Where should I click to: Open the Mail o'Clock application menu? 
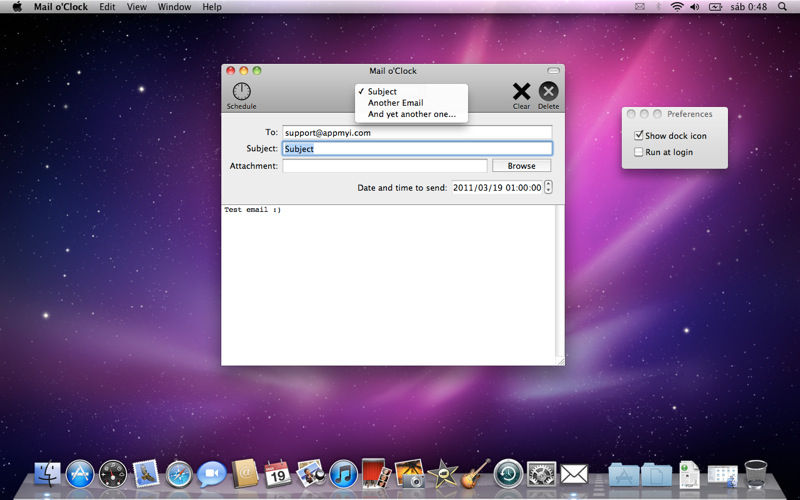point(61,7)
